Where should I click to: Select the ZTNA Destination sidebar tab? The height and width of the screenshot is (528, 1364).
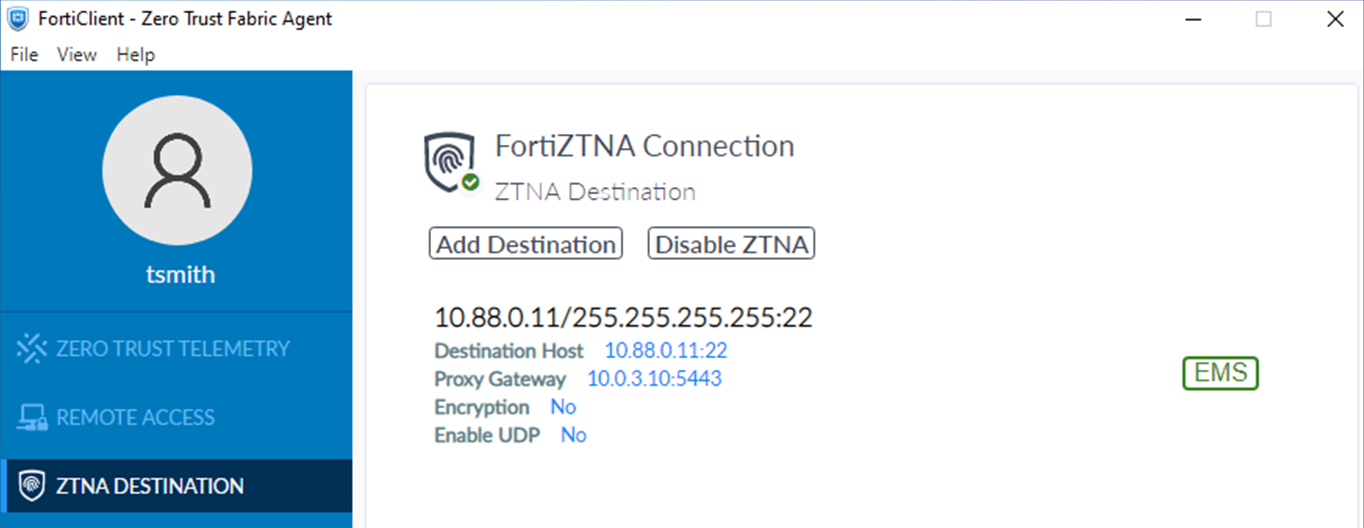point(150,487)
